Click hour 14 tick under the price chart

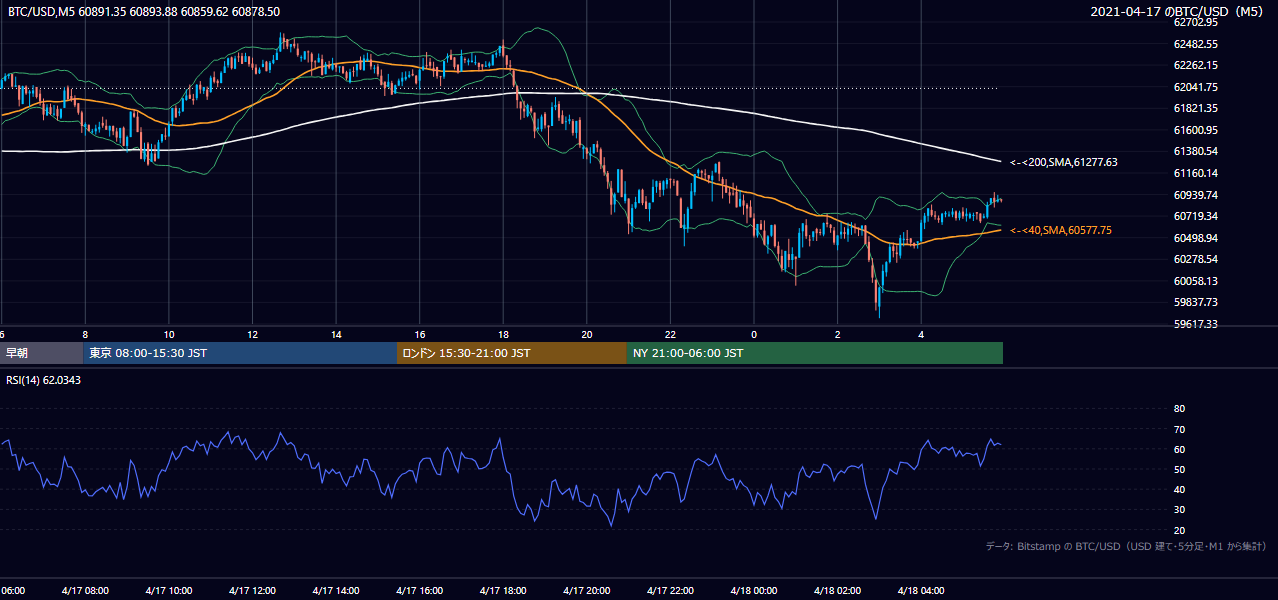336,334
